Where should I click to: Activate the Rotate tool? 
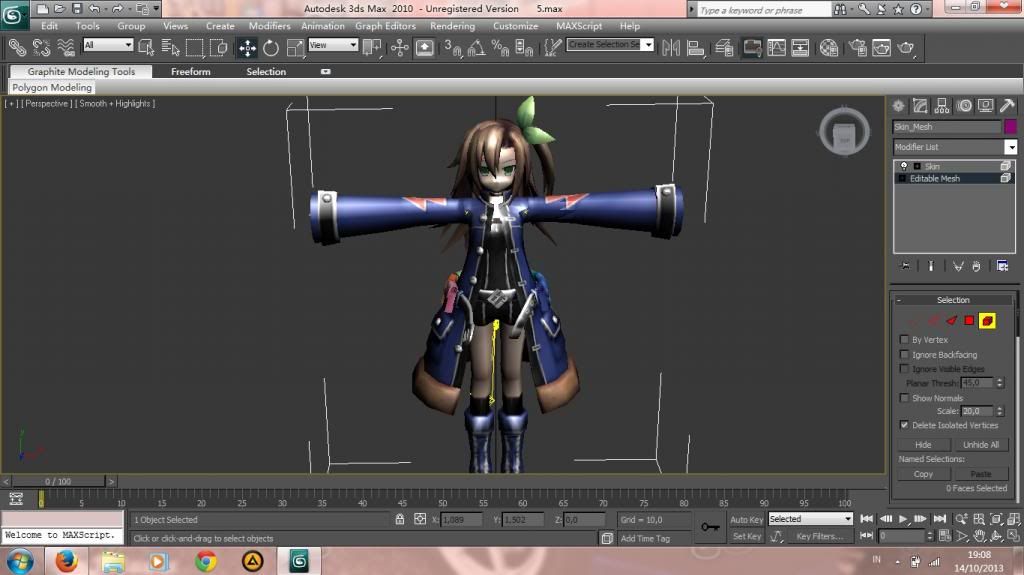tap(270, 48)
